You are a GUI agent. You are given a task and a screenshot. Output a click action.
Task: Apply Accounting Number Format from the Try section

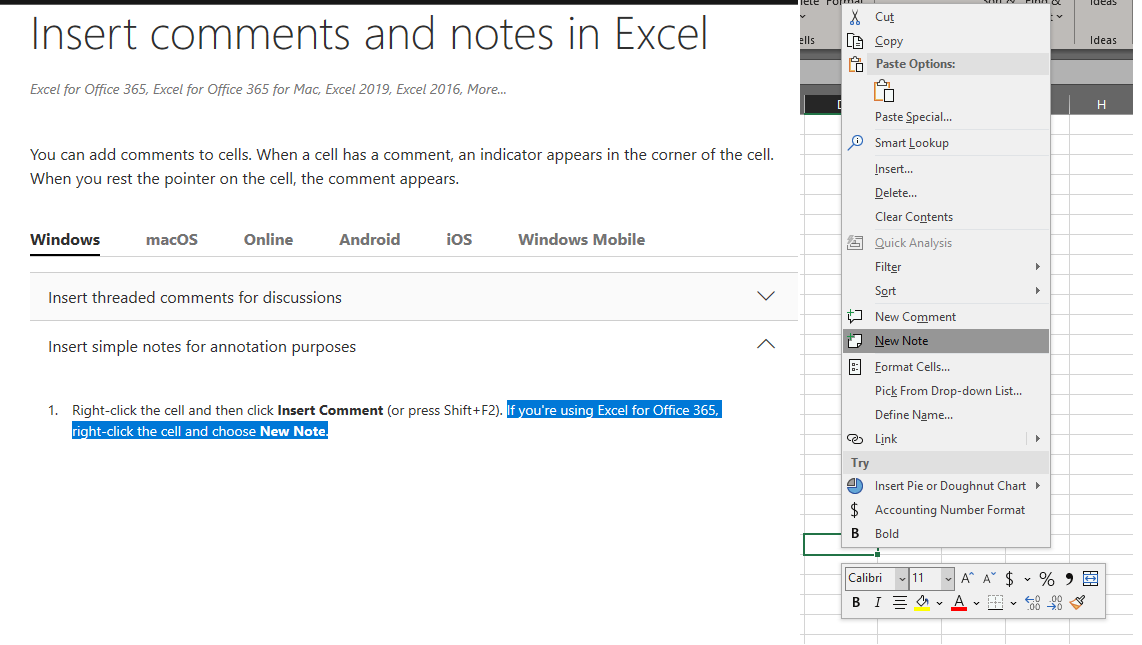pyautogui.click(x=945, y=510)
